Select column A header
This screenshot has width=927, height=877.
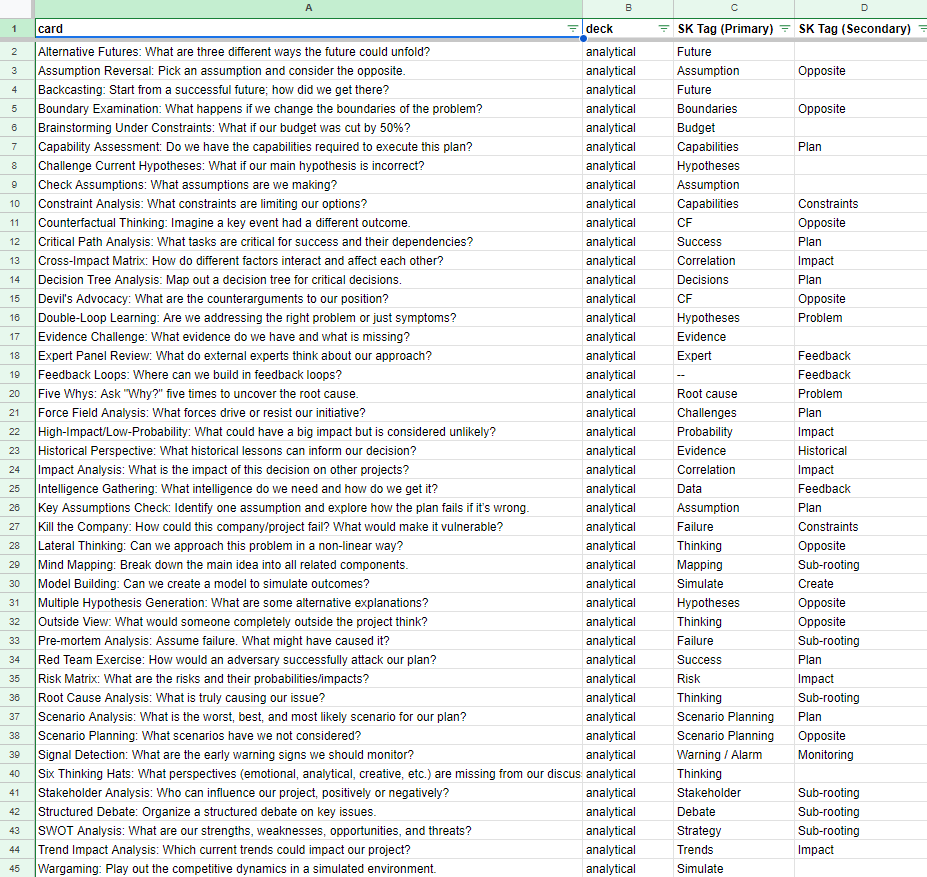[309, 8]
